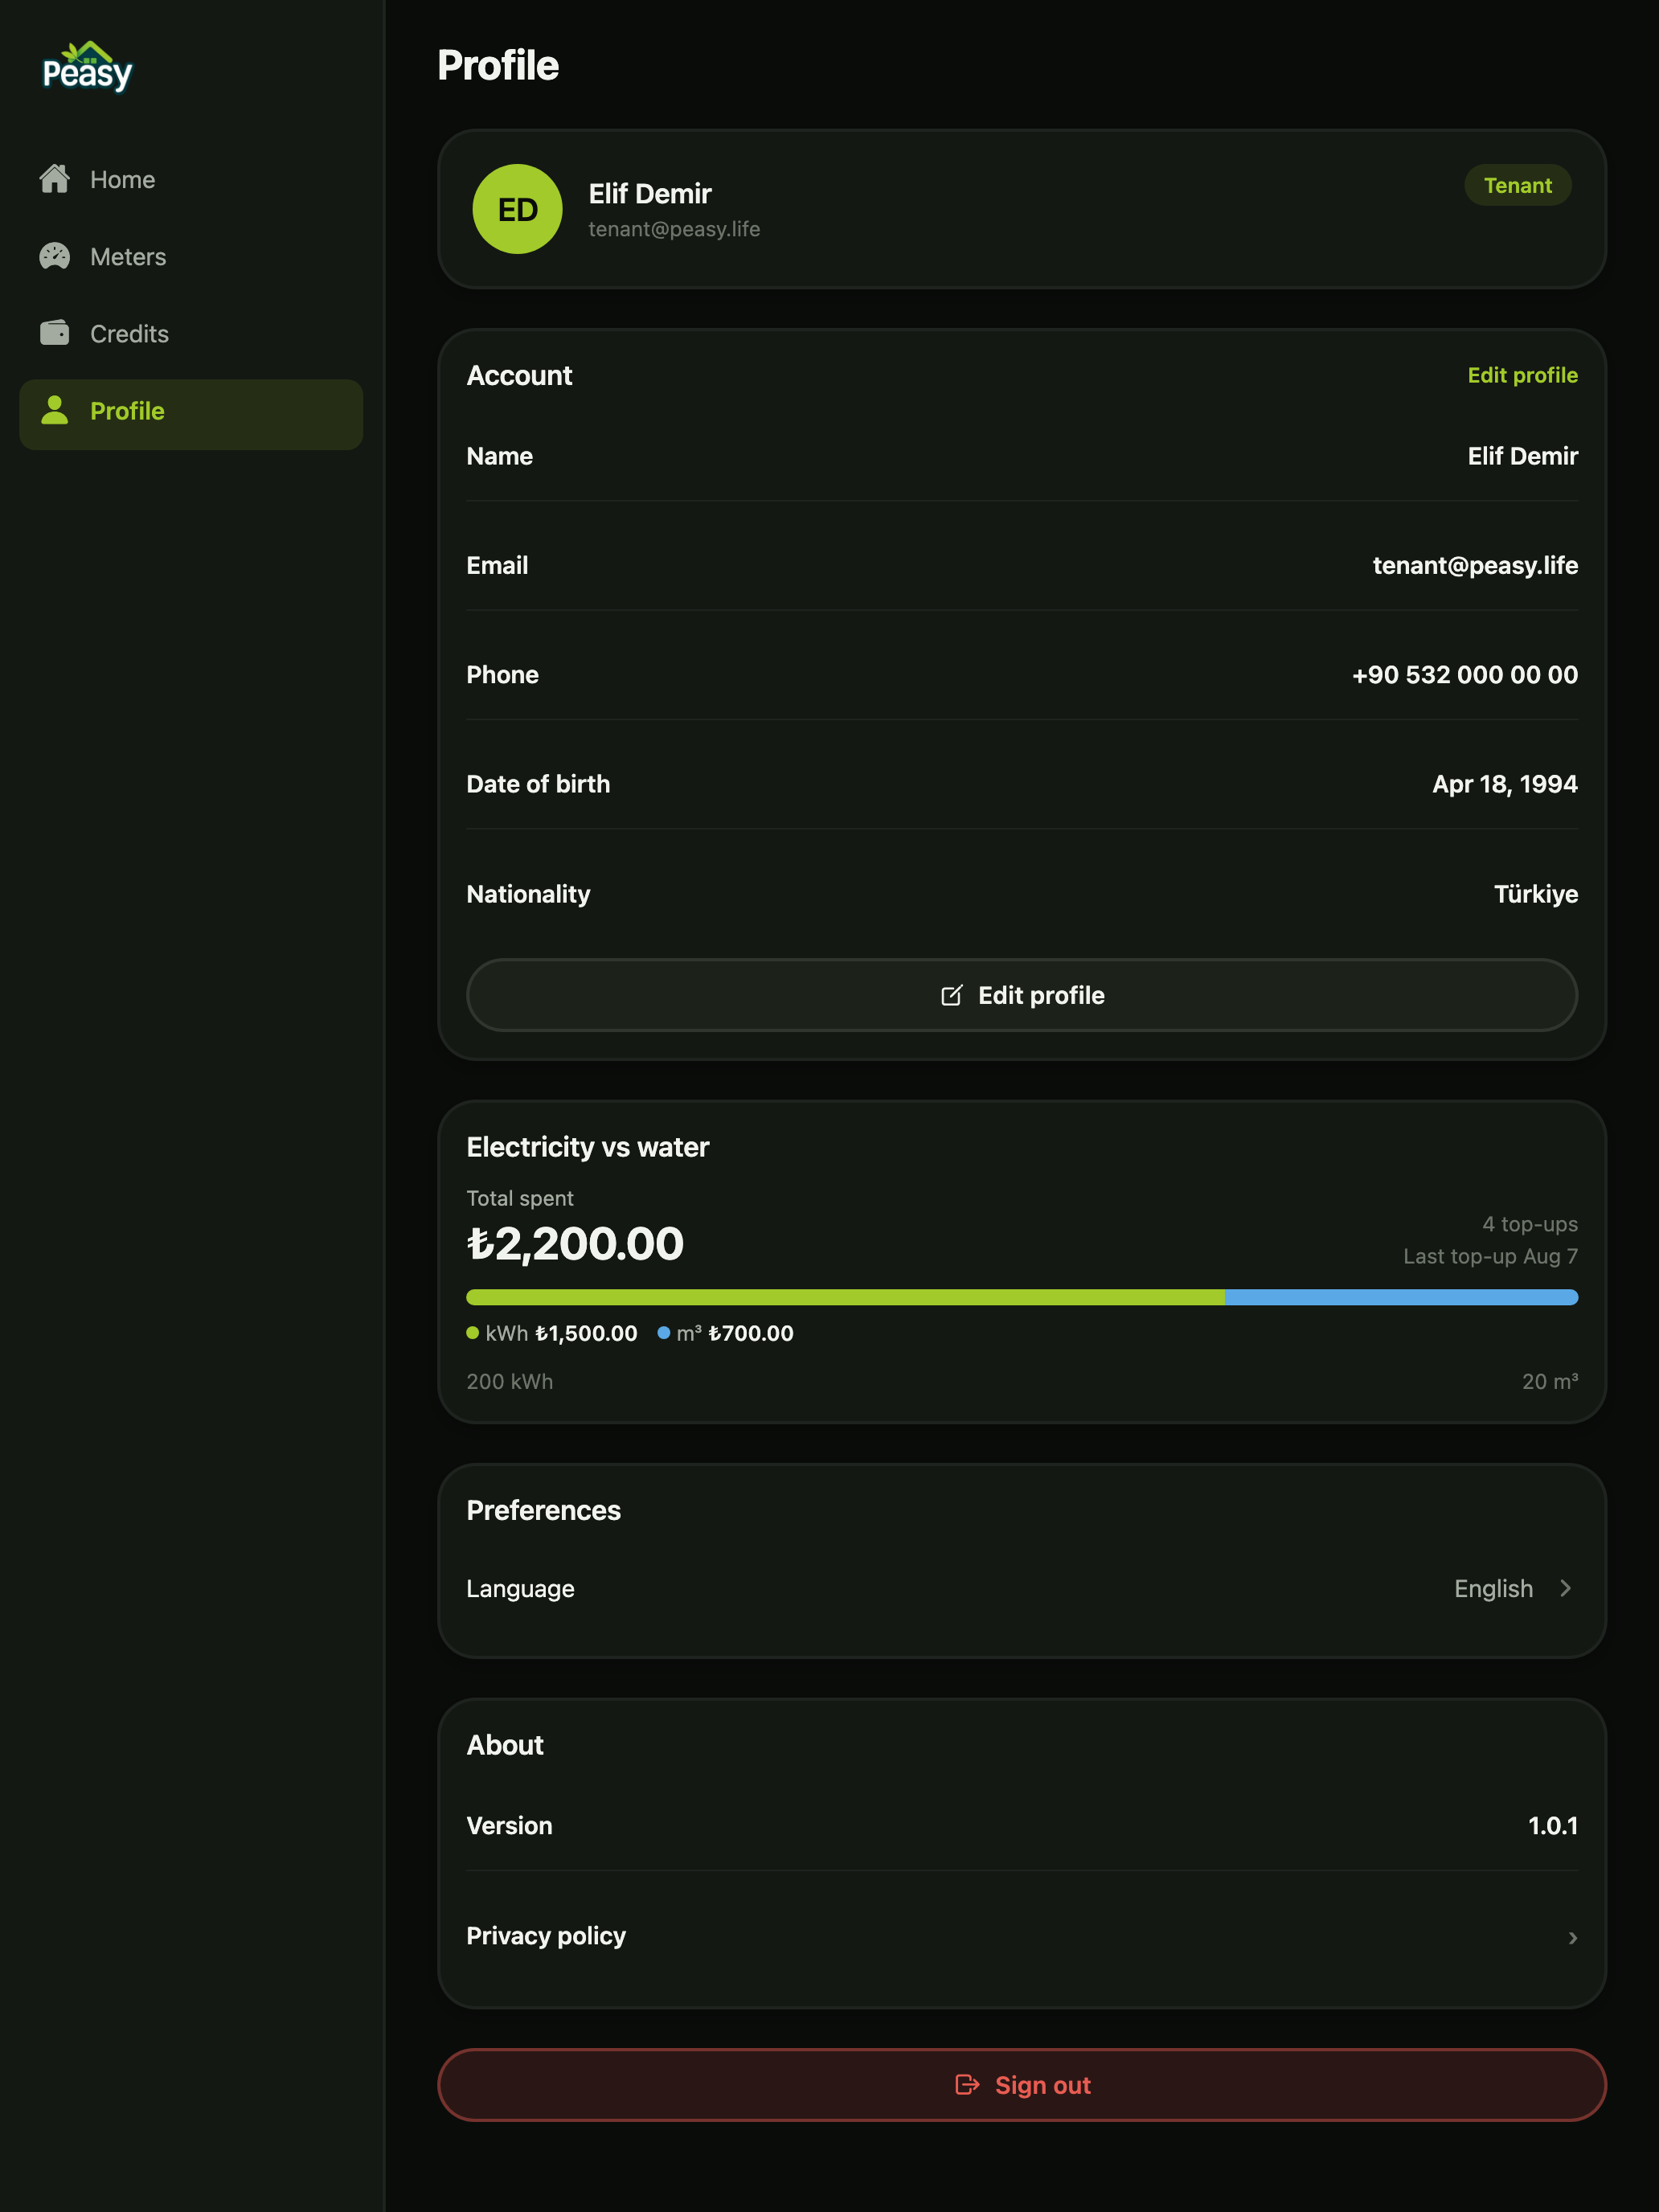Click the blue m³ legend dot

(663, 1333)
